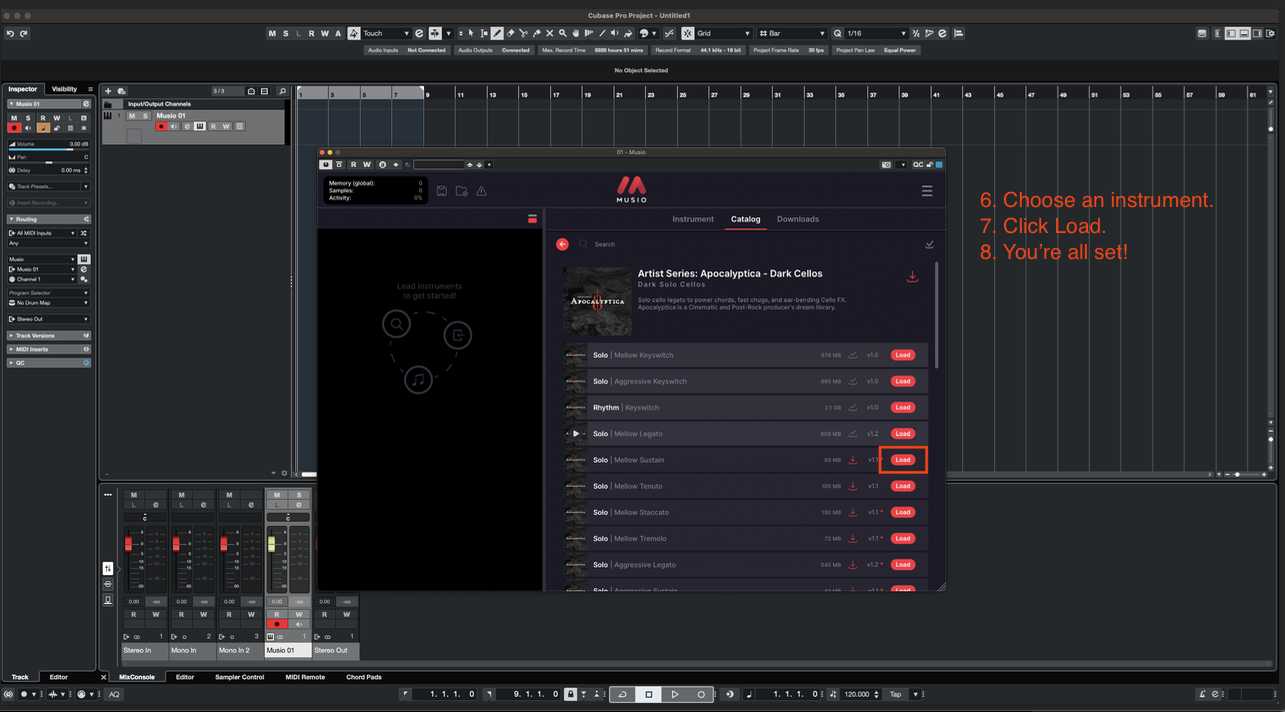The width and height of the screenshot is (1285, 712).
Task: Click the red list icon in Musio rack
Action: coord(532,219)
